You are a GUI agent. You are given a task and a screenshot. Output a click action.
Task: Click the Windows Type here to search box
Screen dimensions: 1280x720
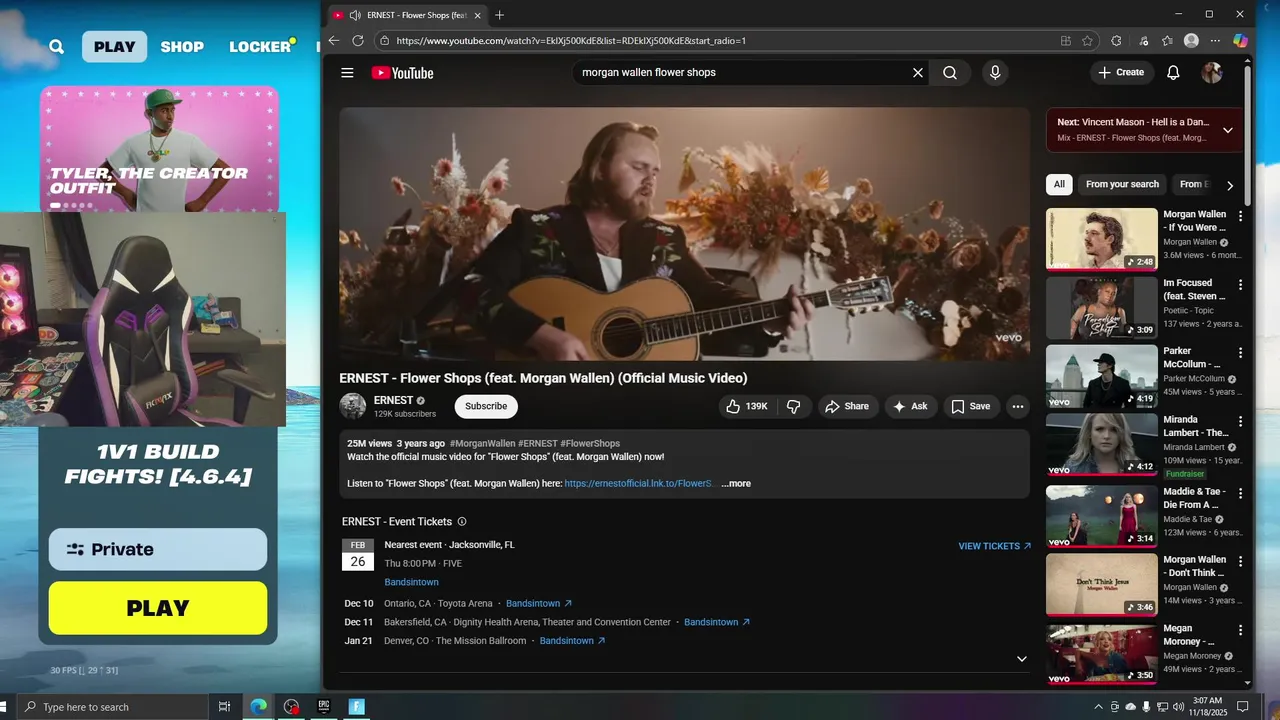point(112,707)
